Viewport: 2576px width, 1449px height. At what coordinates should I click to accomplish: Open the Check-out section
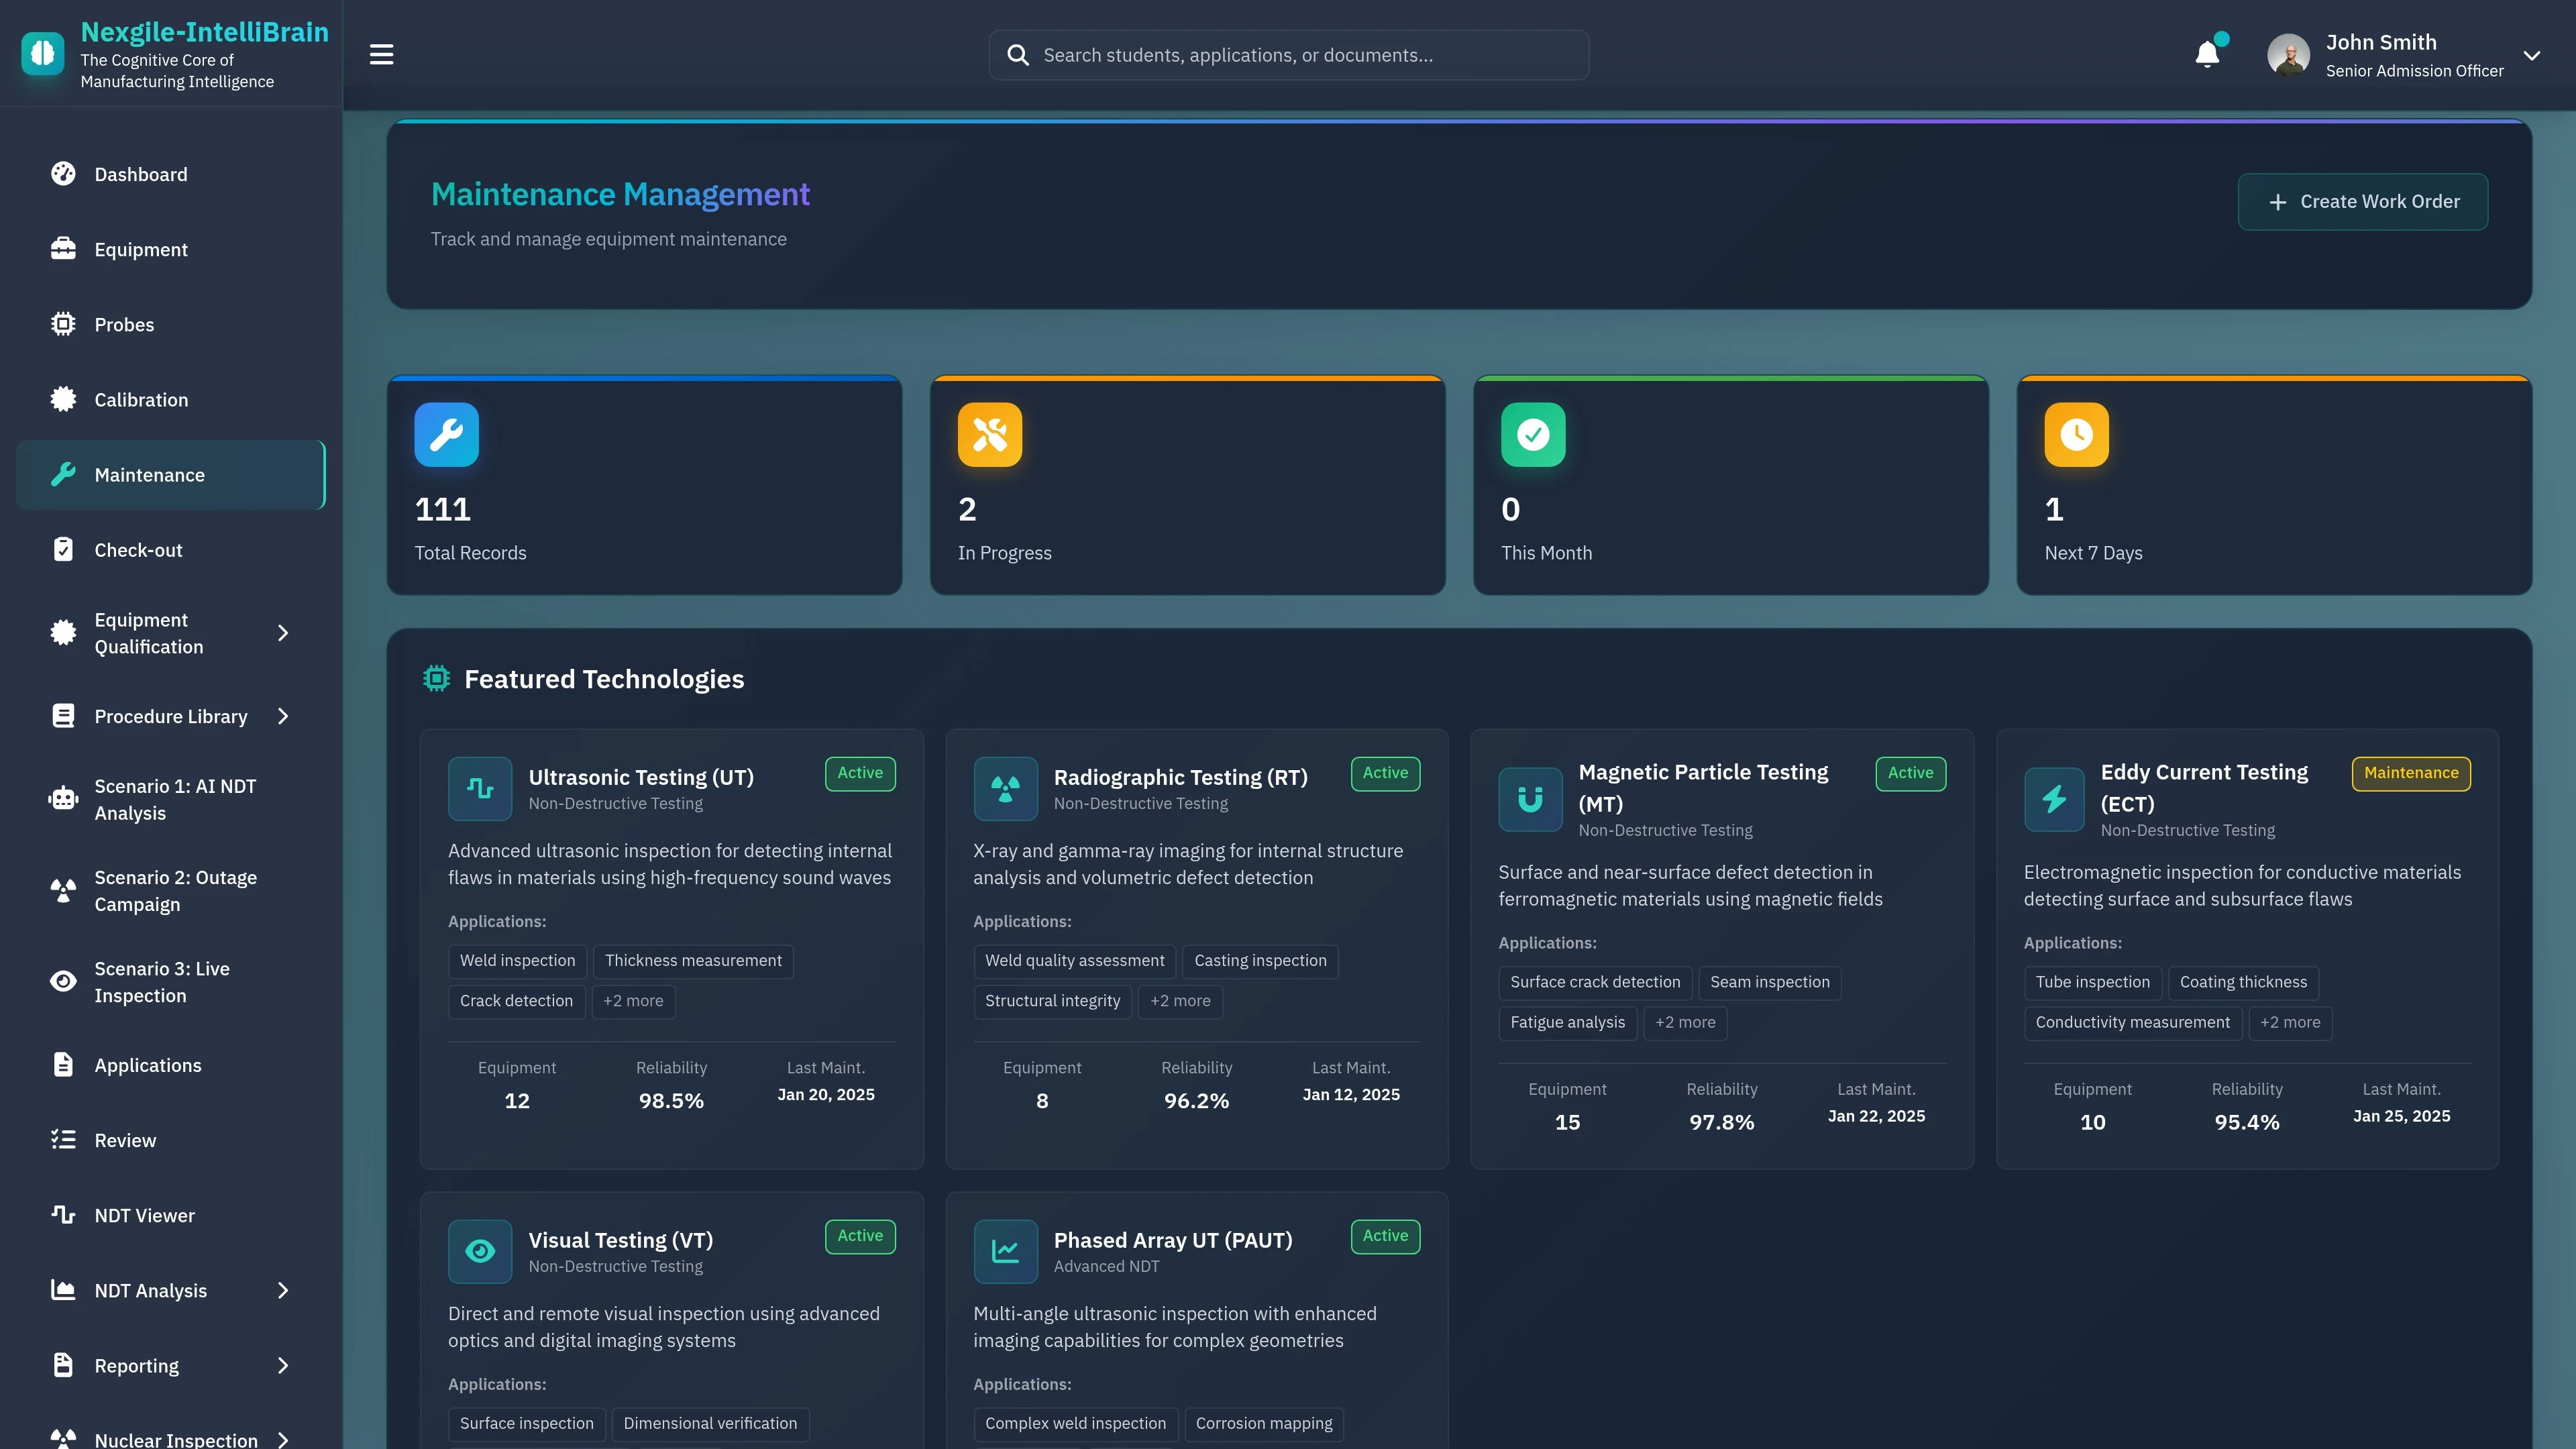(x=138, y=549)
